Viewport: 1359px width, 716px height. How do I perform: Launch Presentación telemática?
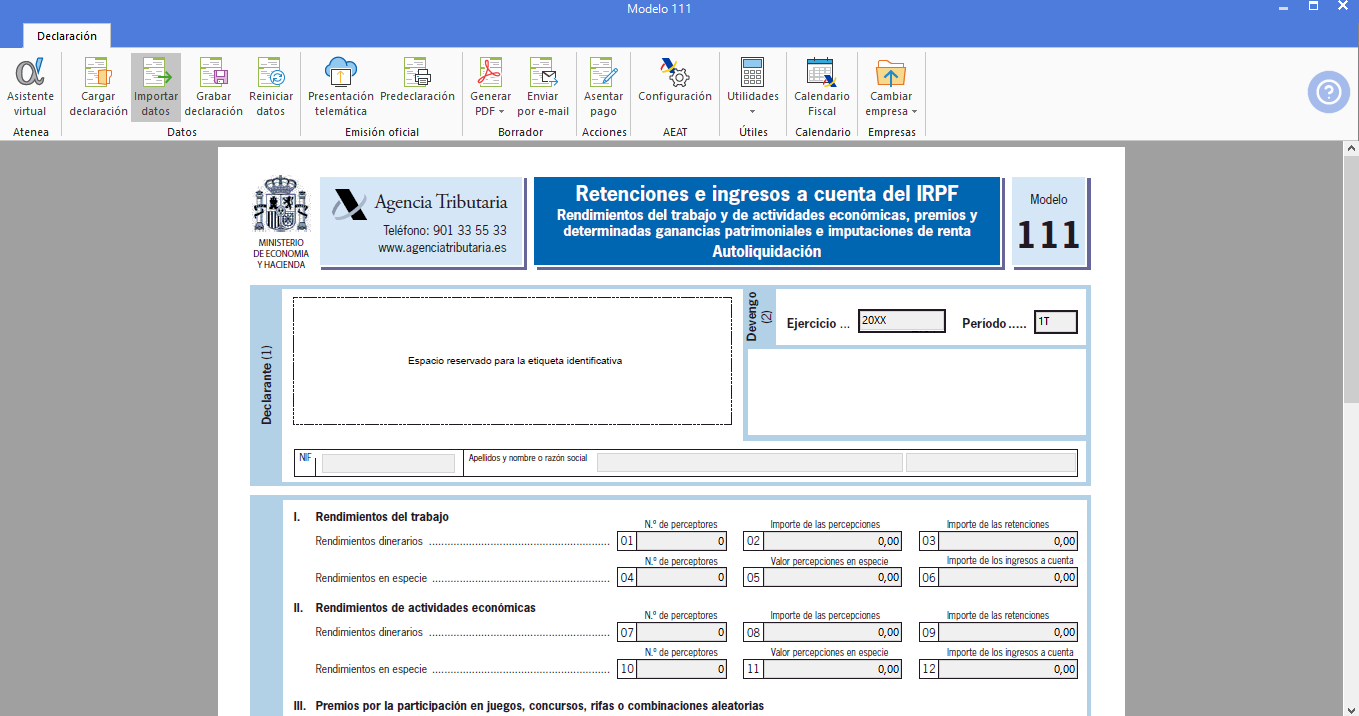click(x=341, y=87)
